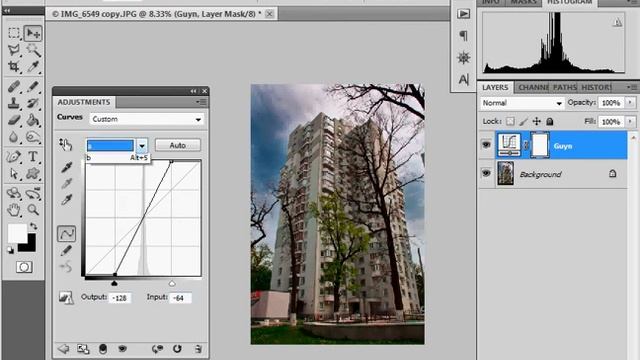Select the Healing Brush tool

click(x=14, y=87)
